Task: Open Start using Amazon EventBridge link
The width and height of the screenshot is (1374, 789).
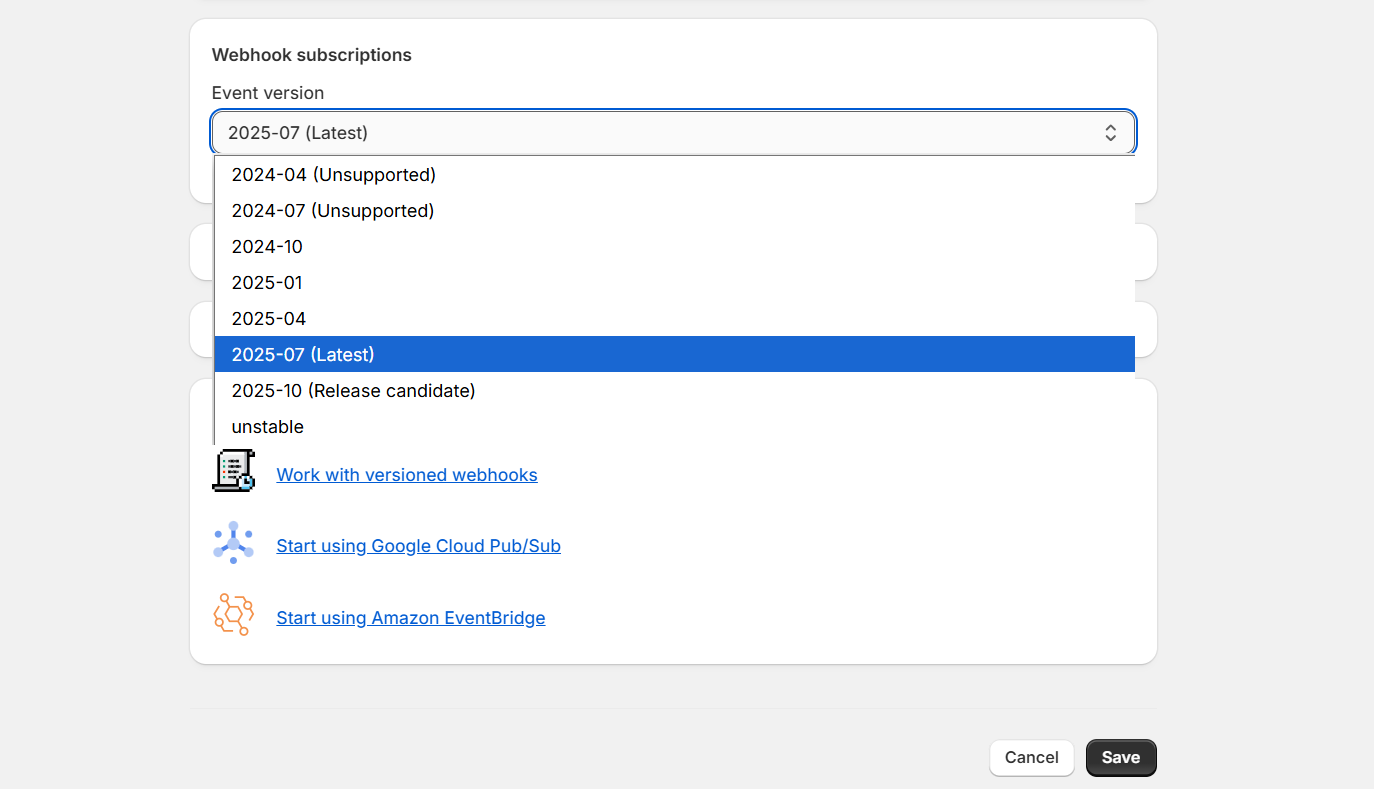Action: click(x=411, y=618)
